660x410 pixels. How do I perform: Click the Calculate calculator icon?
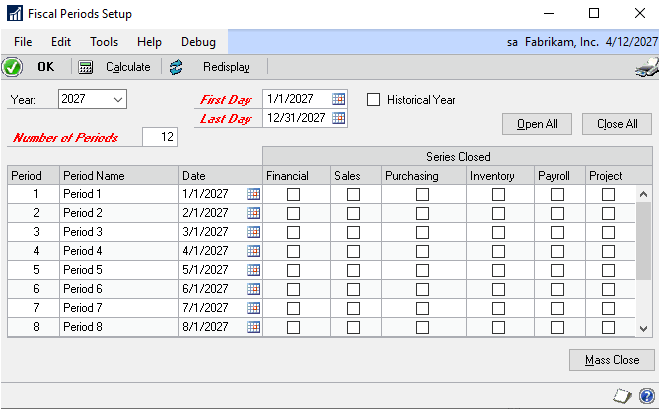pos(85,67)
